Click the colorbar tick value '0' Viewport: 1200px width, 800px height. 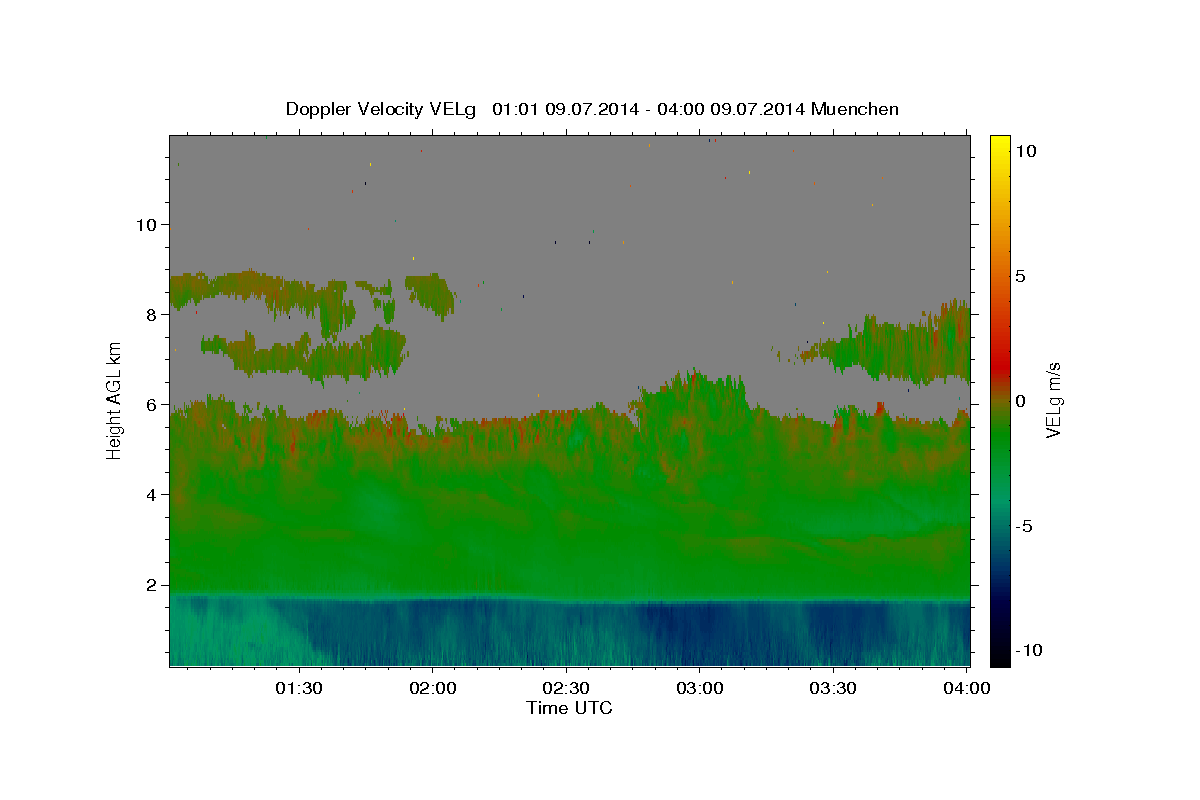1020,401
